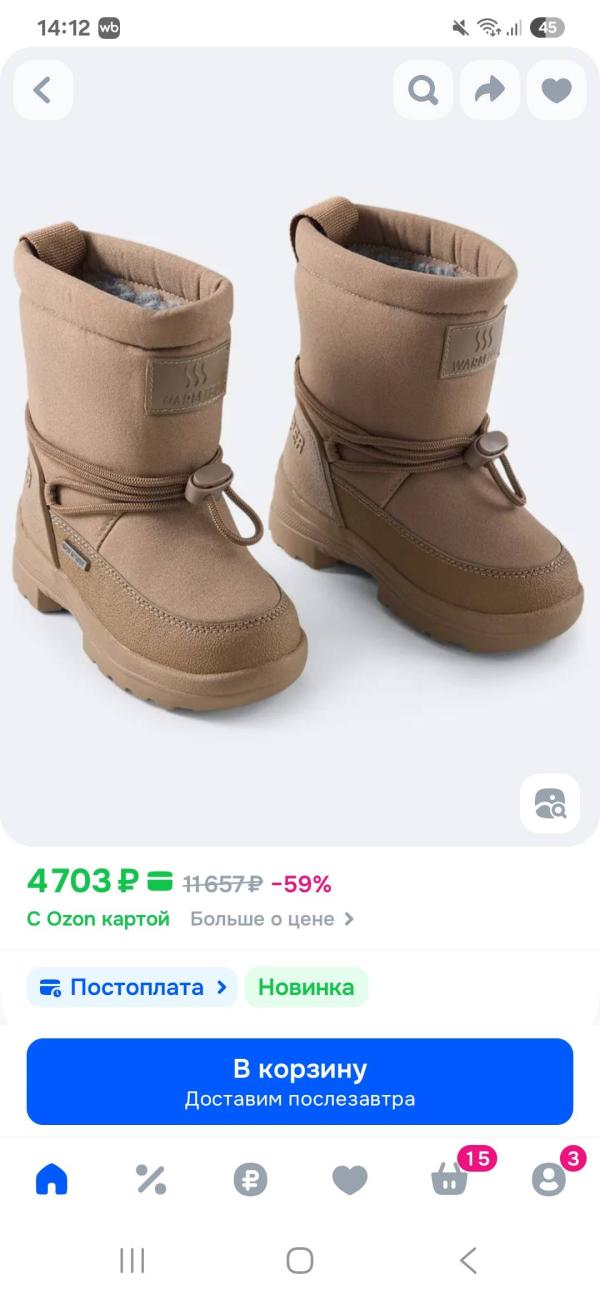Open cart tab with 15 items badge
The width and height of the screenshot is (600, 1299).
point(450,1180)
